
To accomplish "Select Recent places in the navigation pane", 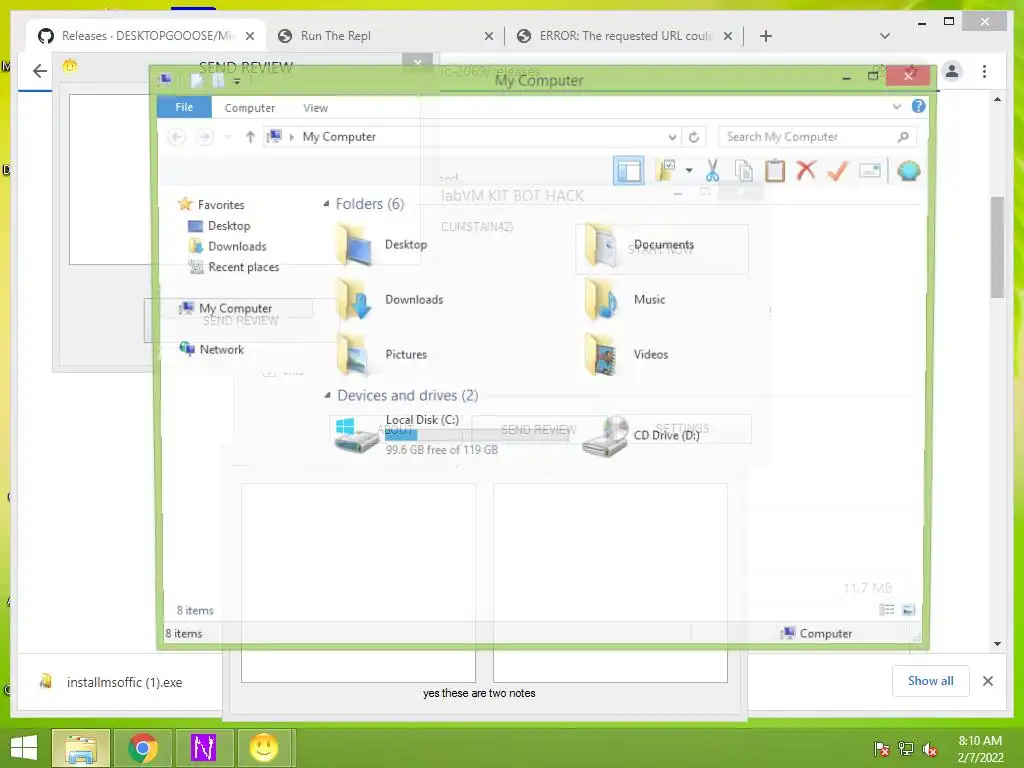I will (x=244, y=267).
